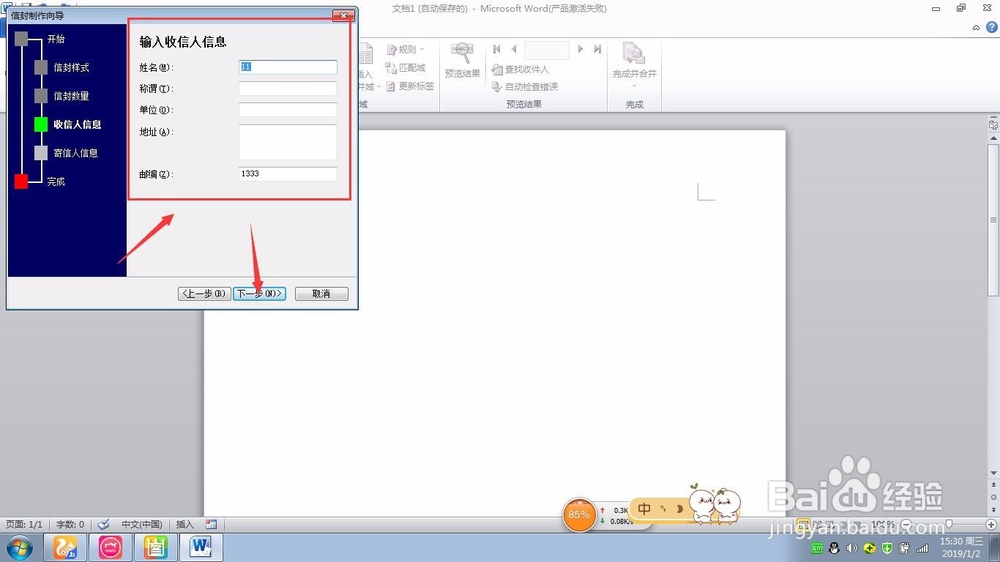Select the 完成 step in wizard sidebar
The width and height of the screenshot is (1000, 562).
[55, 182]
